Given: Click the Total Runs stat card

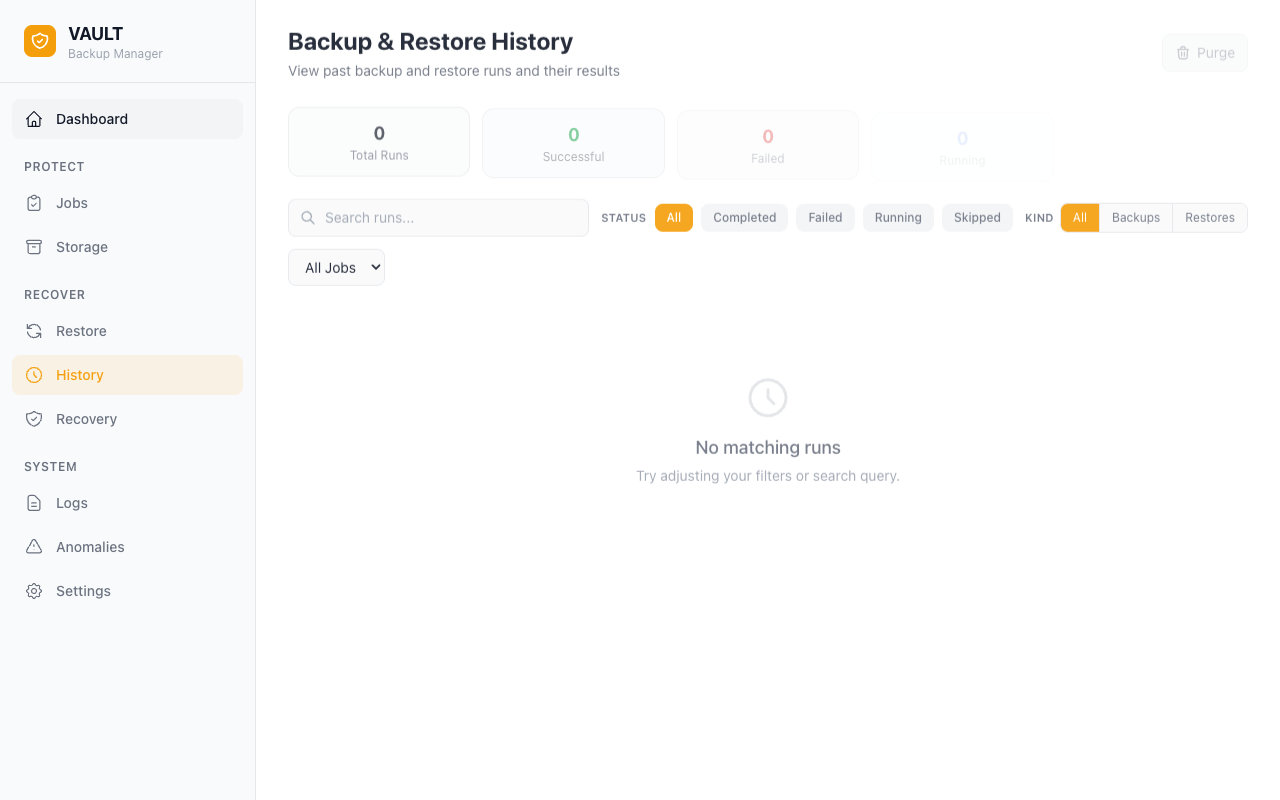Looking at the screenshot, I should point(379,142).
